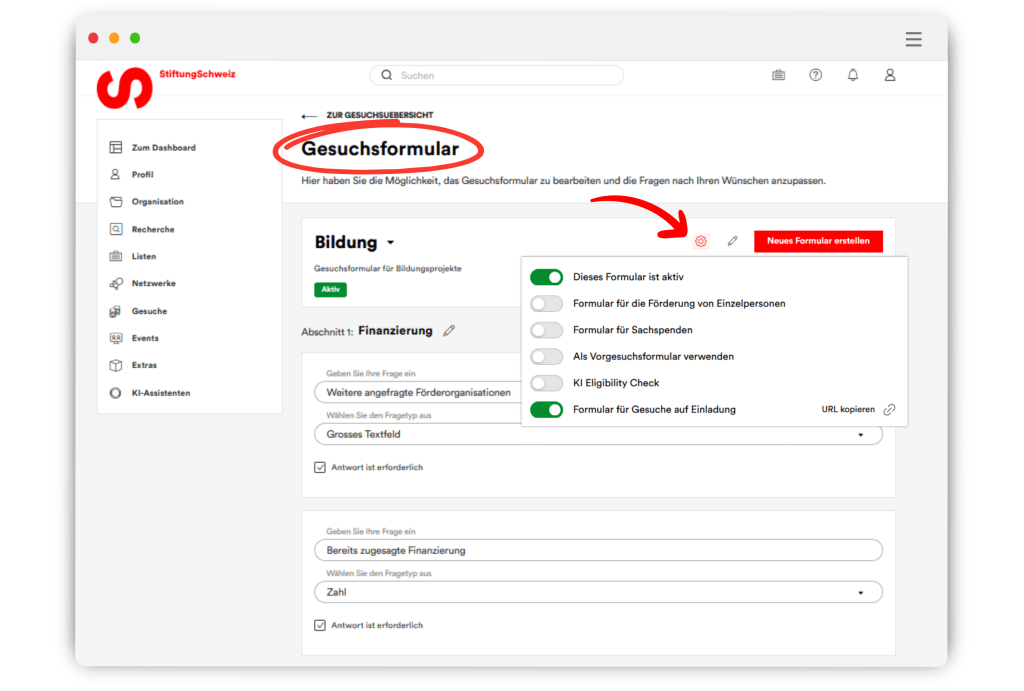Open the help question mark icon

[x=816, y=75]
